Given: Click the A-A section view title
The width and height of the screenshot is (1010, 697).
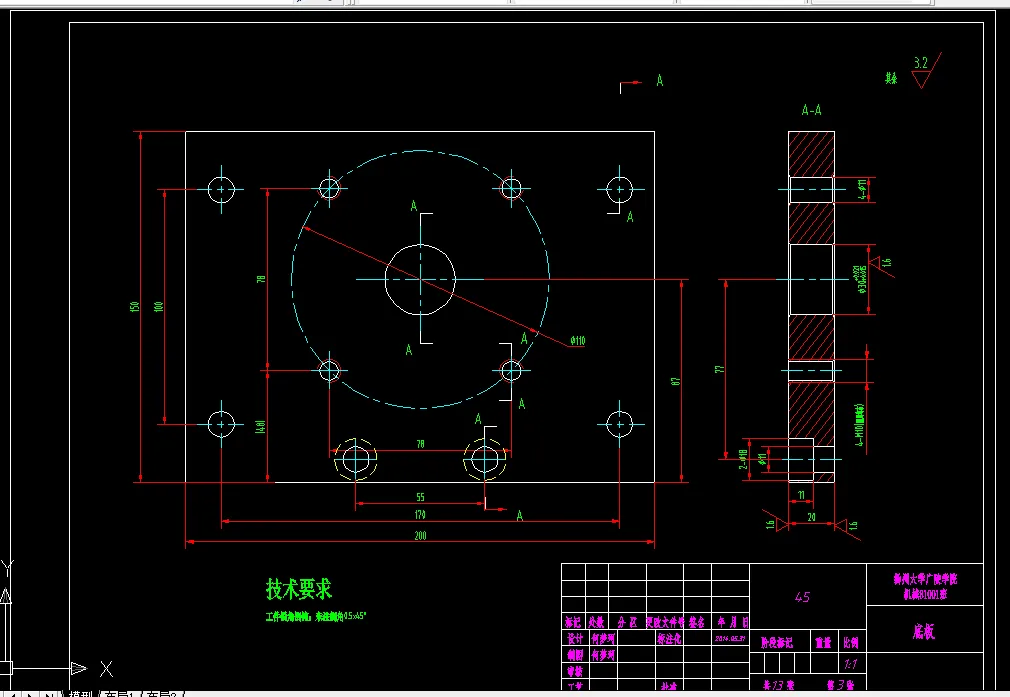Looking at the screenshot, I should pos(812,110).
